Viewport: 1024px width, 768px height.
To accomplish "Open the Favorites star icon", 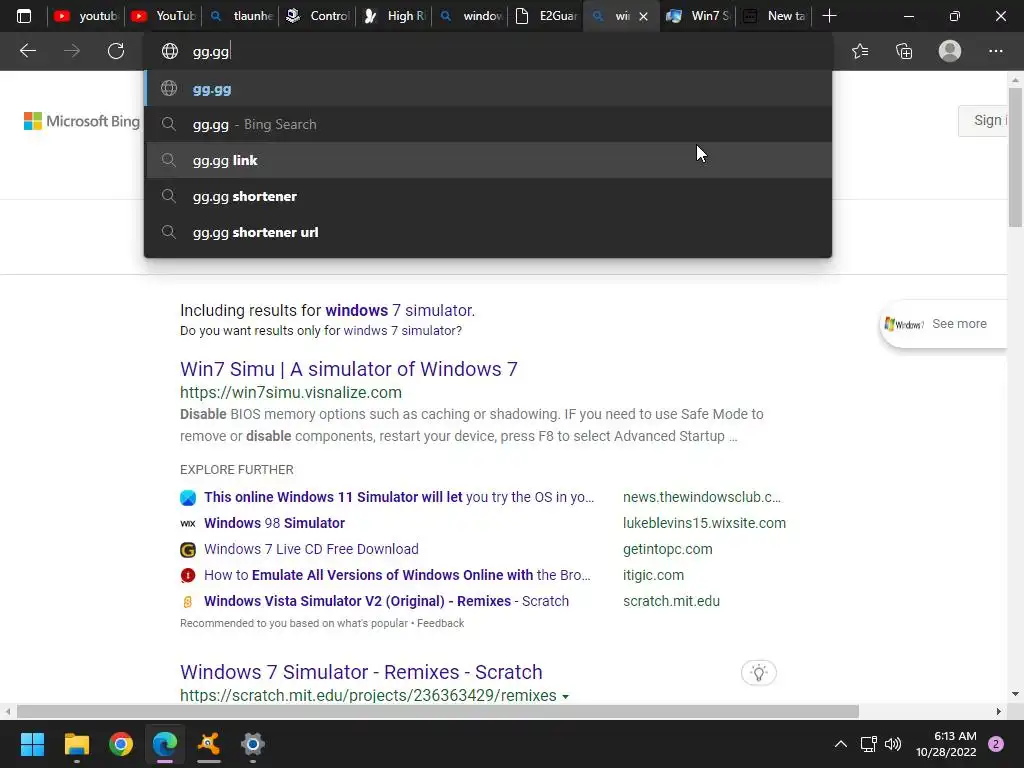I will click(860, 51).
